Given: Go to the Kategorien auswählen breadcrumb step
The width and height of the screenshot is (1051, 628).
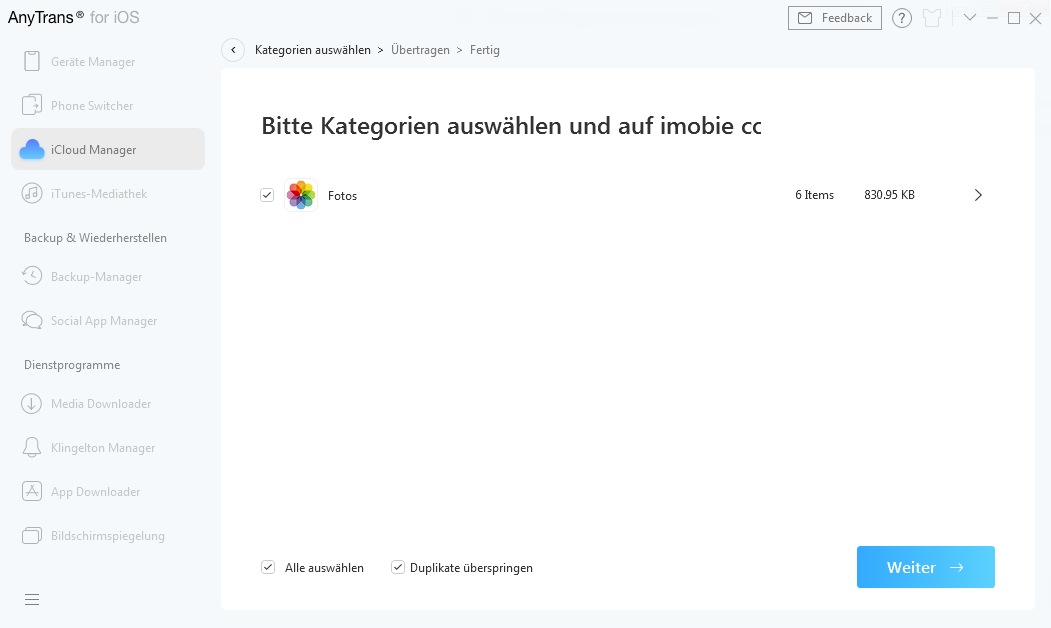Looking at the screenshot, I should click(314, 49).
